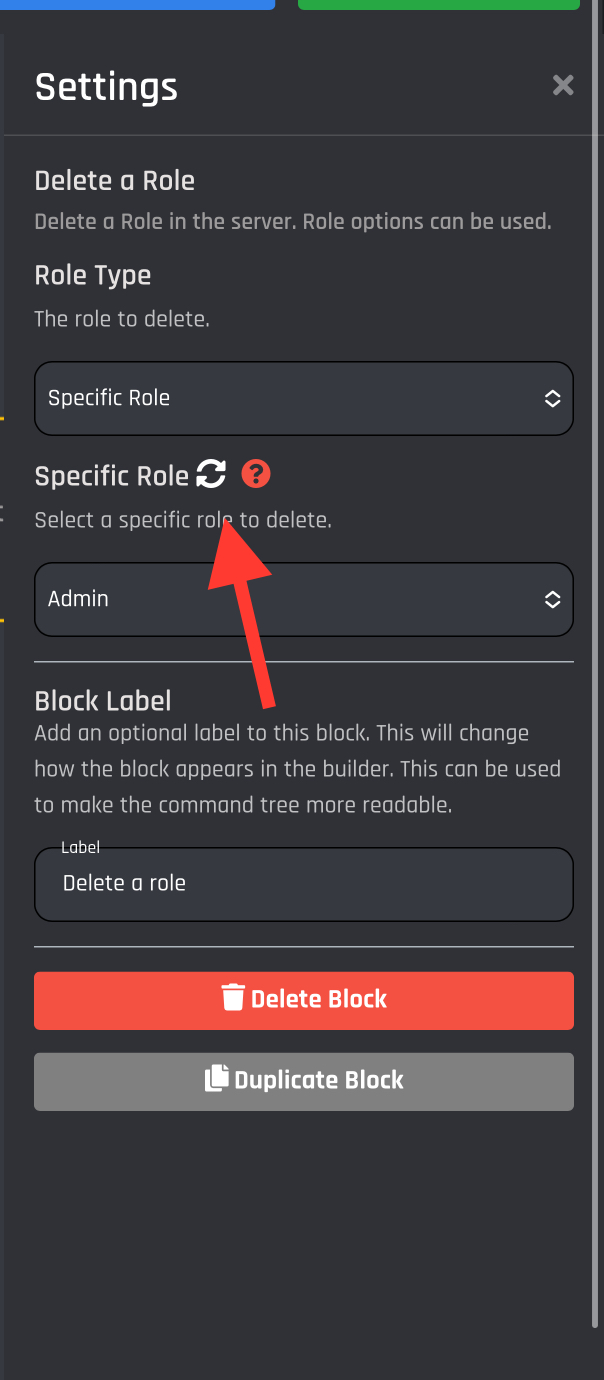Click the "Block Label" section heading
This screenshot has height=1380, width=604.
click(103, 700)
